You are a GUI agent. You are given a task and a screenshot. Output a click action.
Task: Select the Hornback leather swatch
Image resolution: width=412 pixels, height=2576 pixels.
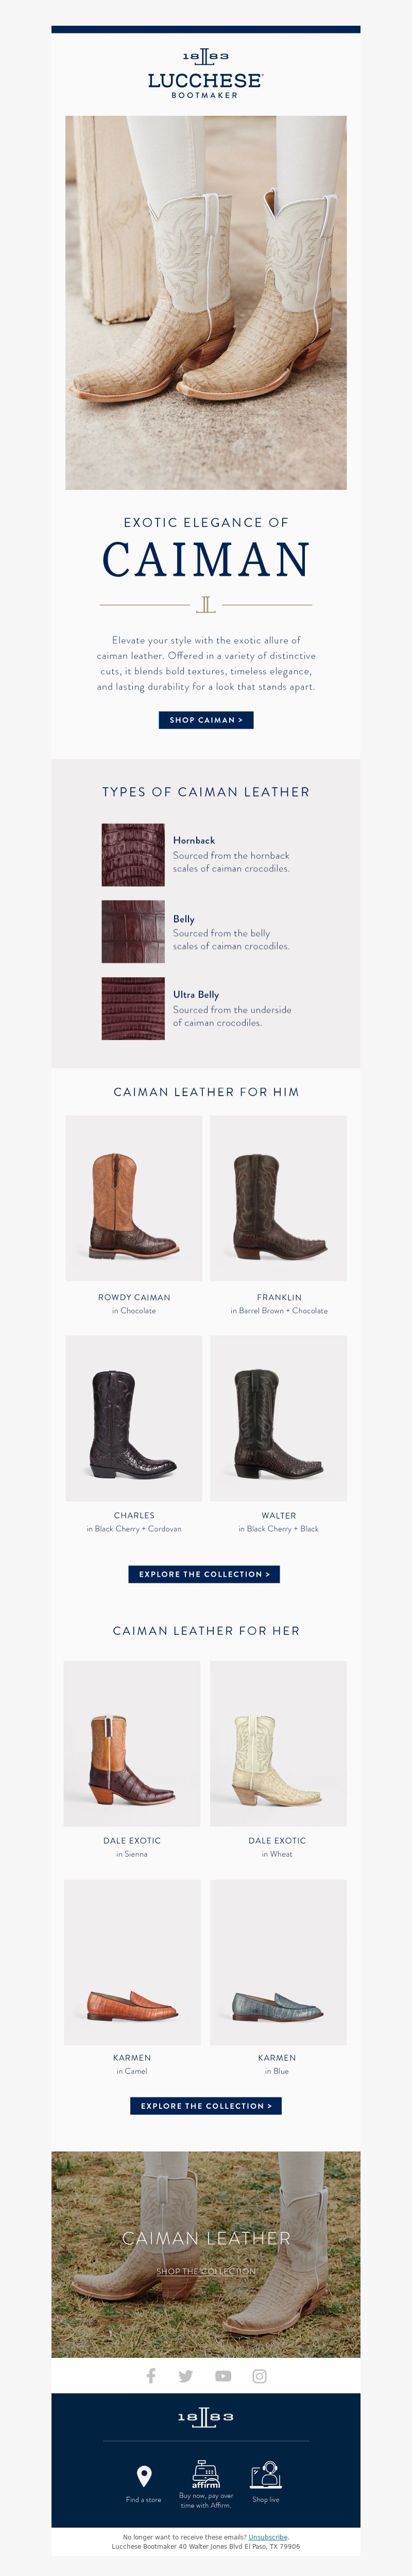(x=133, y=855)
